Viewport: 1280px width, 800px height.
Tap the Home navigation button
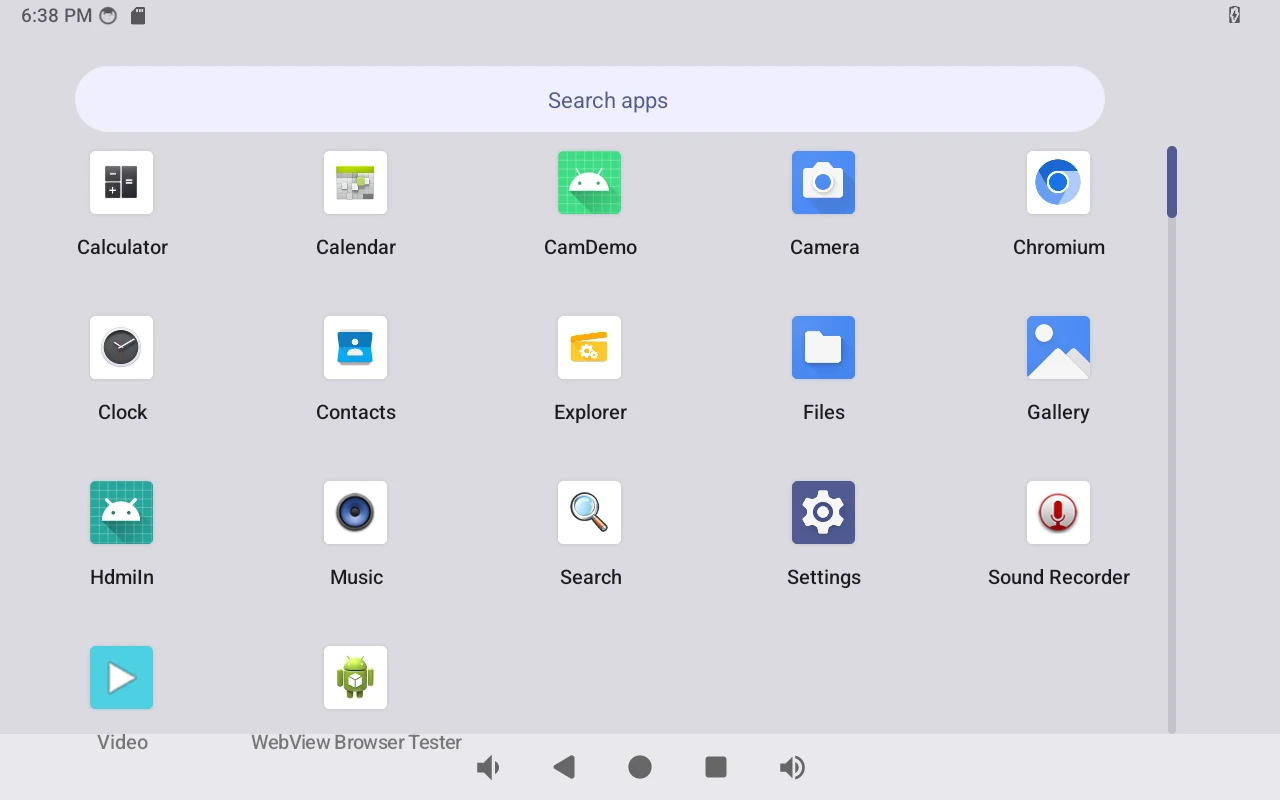click(x=640, y=767)
